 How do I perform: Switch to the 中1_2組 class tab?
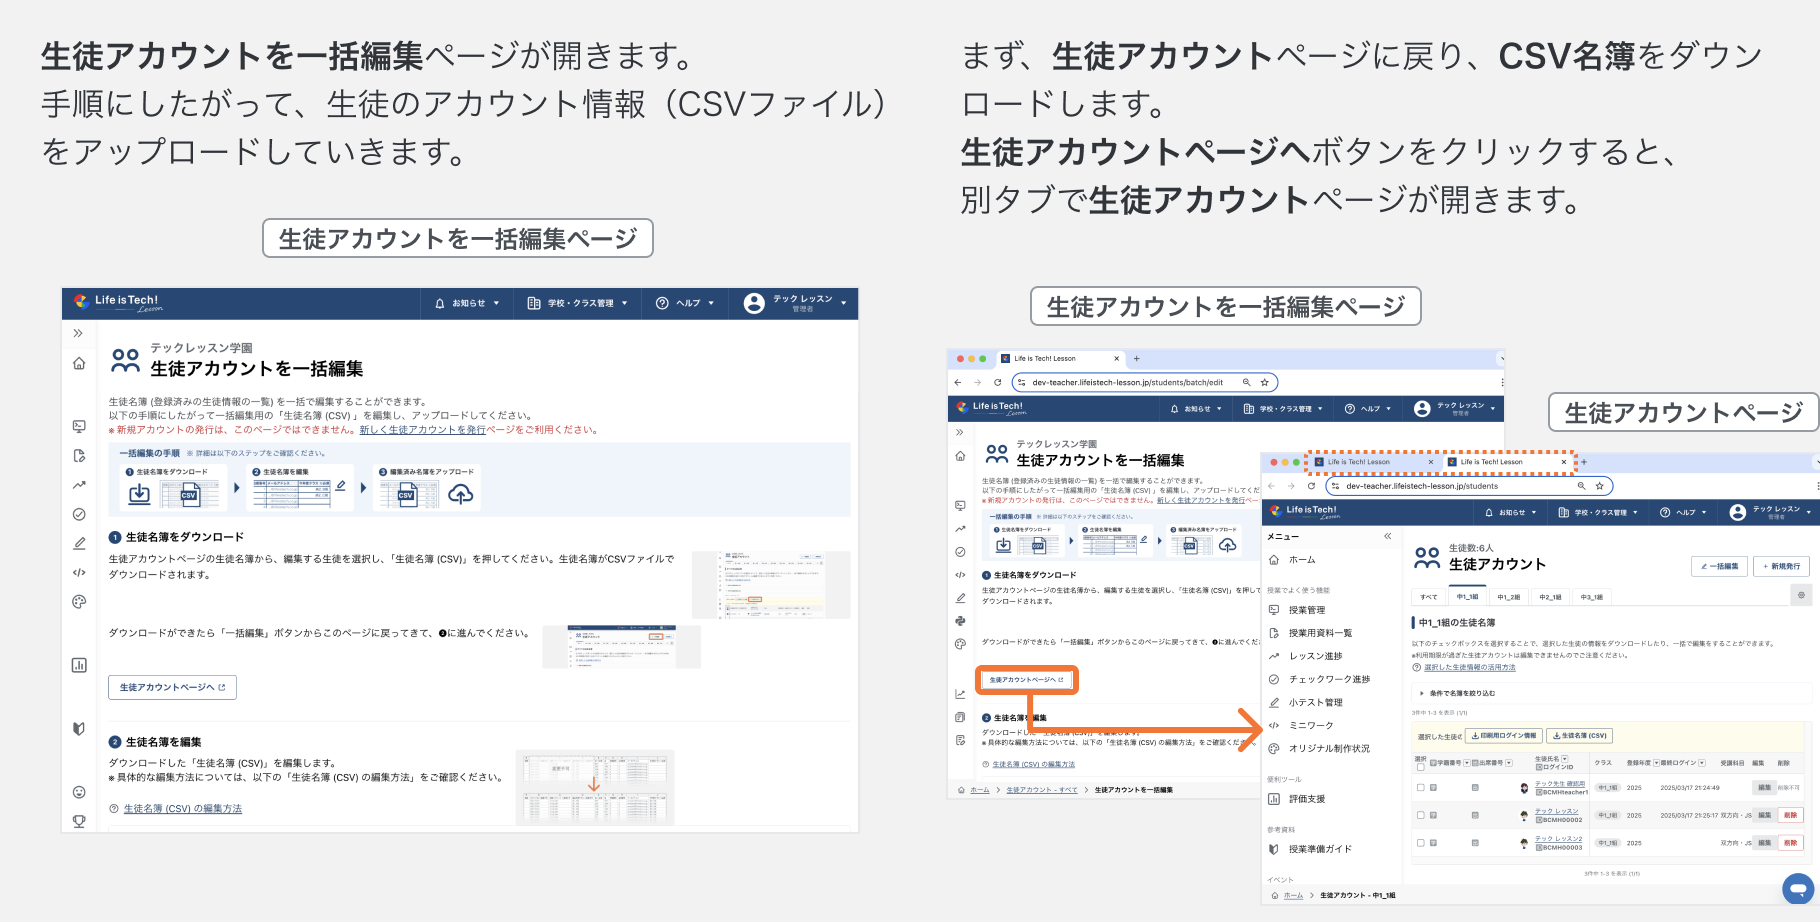pyautogui.click(x=1508, y=597)
